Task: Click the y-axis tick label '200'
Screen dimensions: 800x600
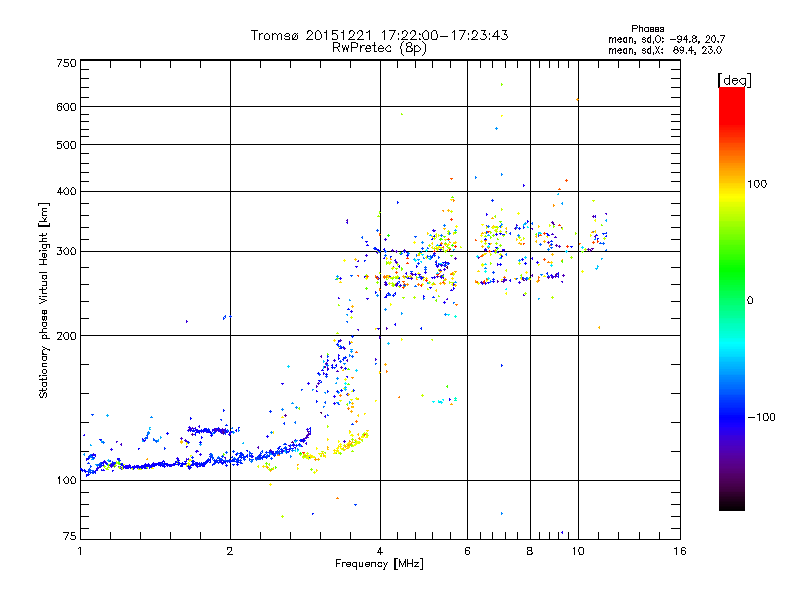Action: 66,336
